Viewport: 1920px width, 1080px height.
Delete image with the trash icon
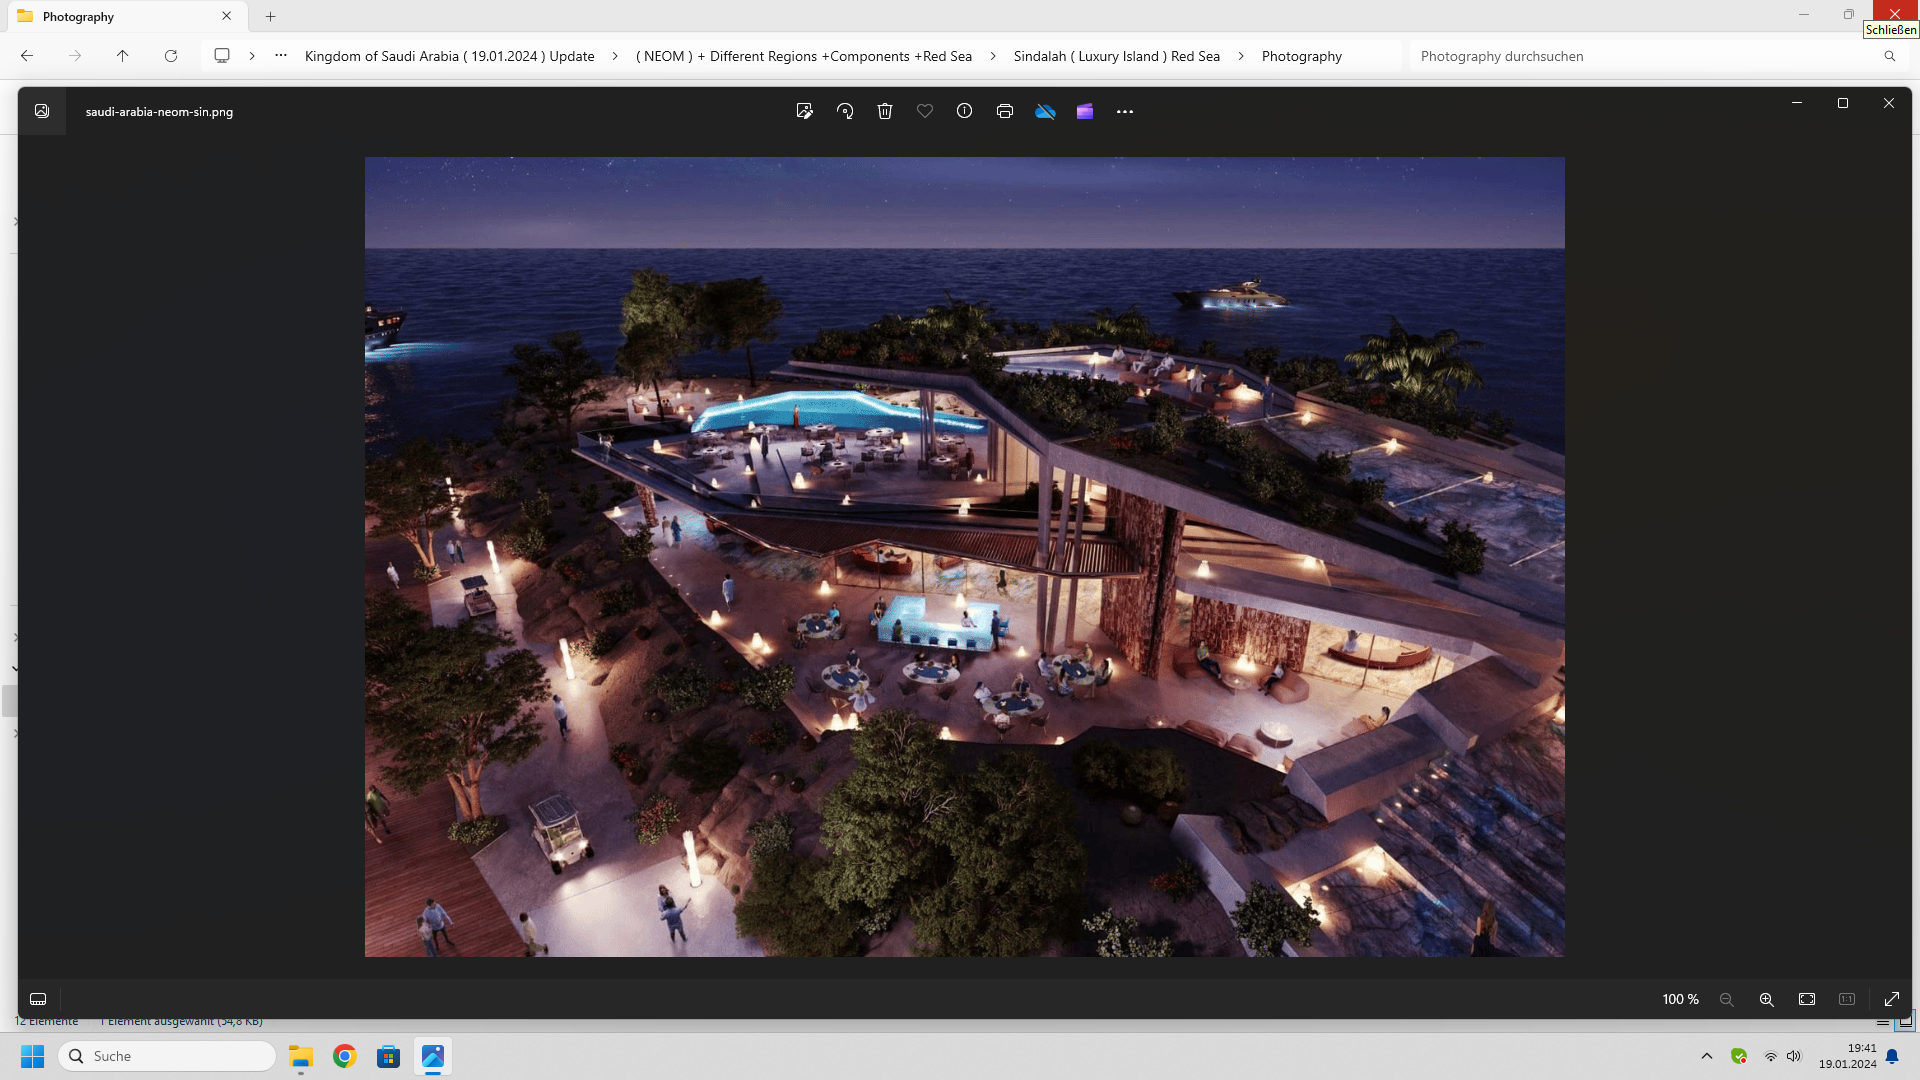coord(885,111)
